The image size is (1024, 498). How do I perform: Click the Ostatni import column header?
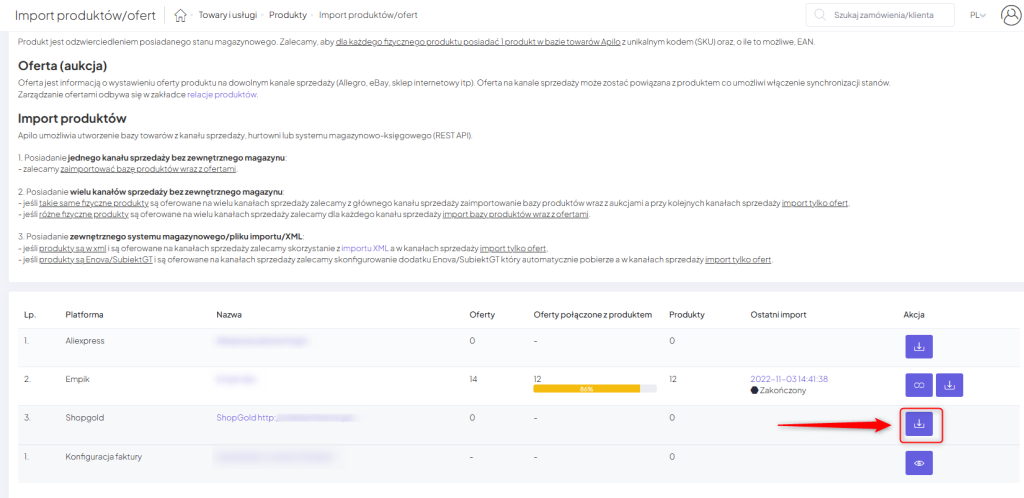point(780,314)
